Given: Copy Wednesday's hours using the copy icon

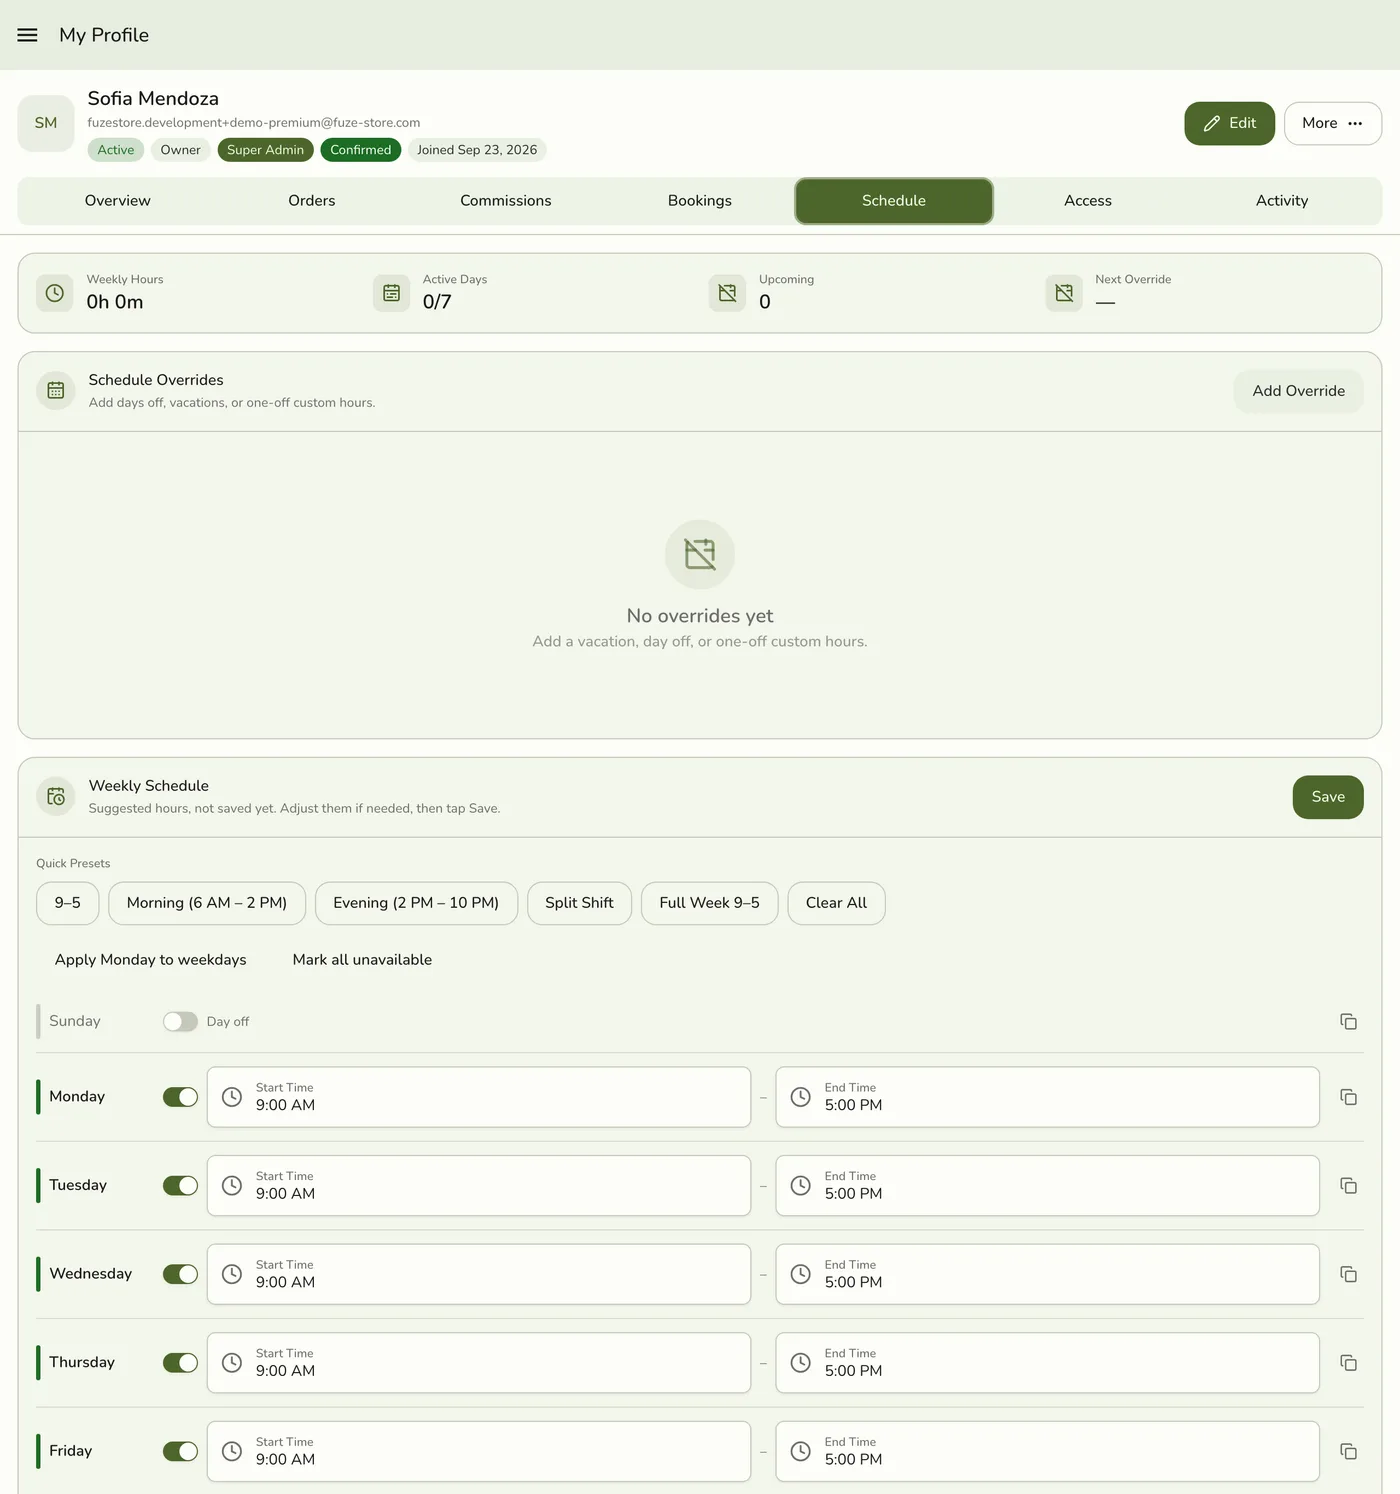Looking at the screenshot, I should point(1348,1274).
